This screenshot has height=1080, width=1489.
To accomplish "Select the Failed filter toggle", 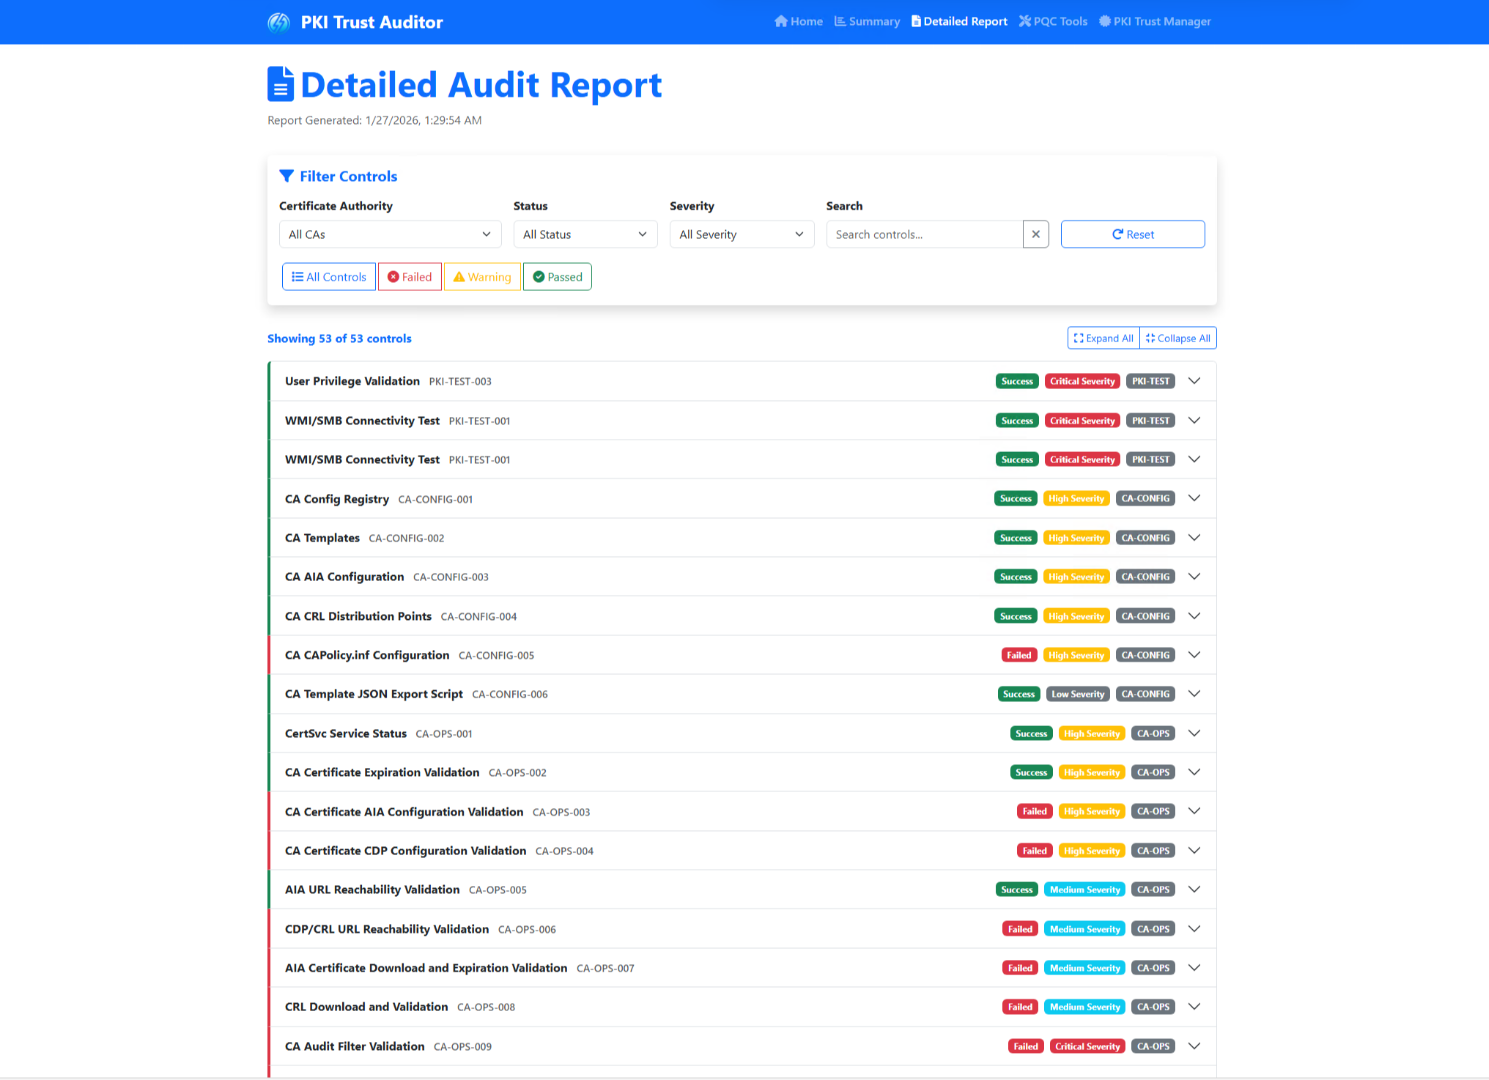I will (x=409, y=276).
